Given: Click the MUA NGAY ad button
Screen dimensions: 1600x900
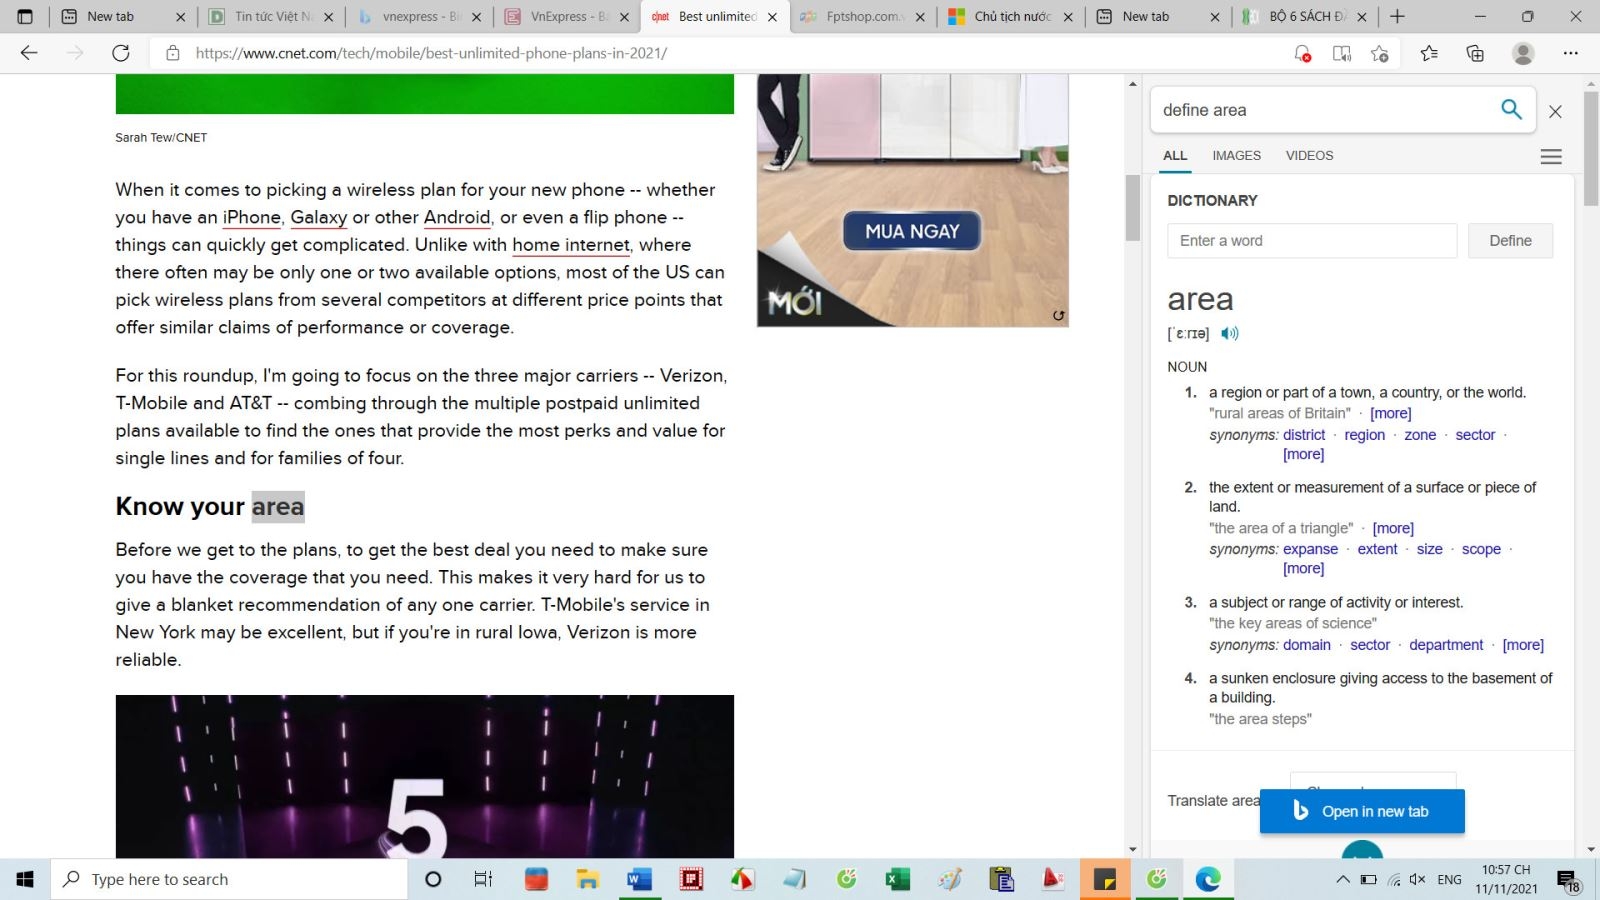Looking at the screenshot, I should [x=912, y=231].
